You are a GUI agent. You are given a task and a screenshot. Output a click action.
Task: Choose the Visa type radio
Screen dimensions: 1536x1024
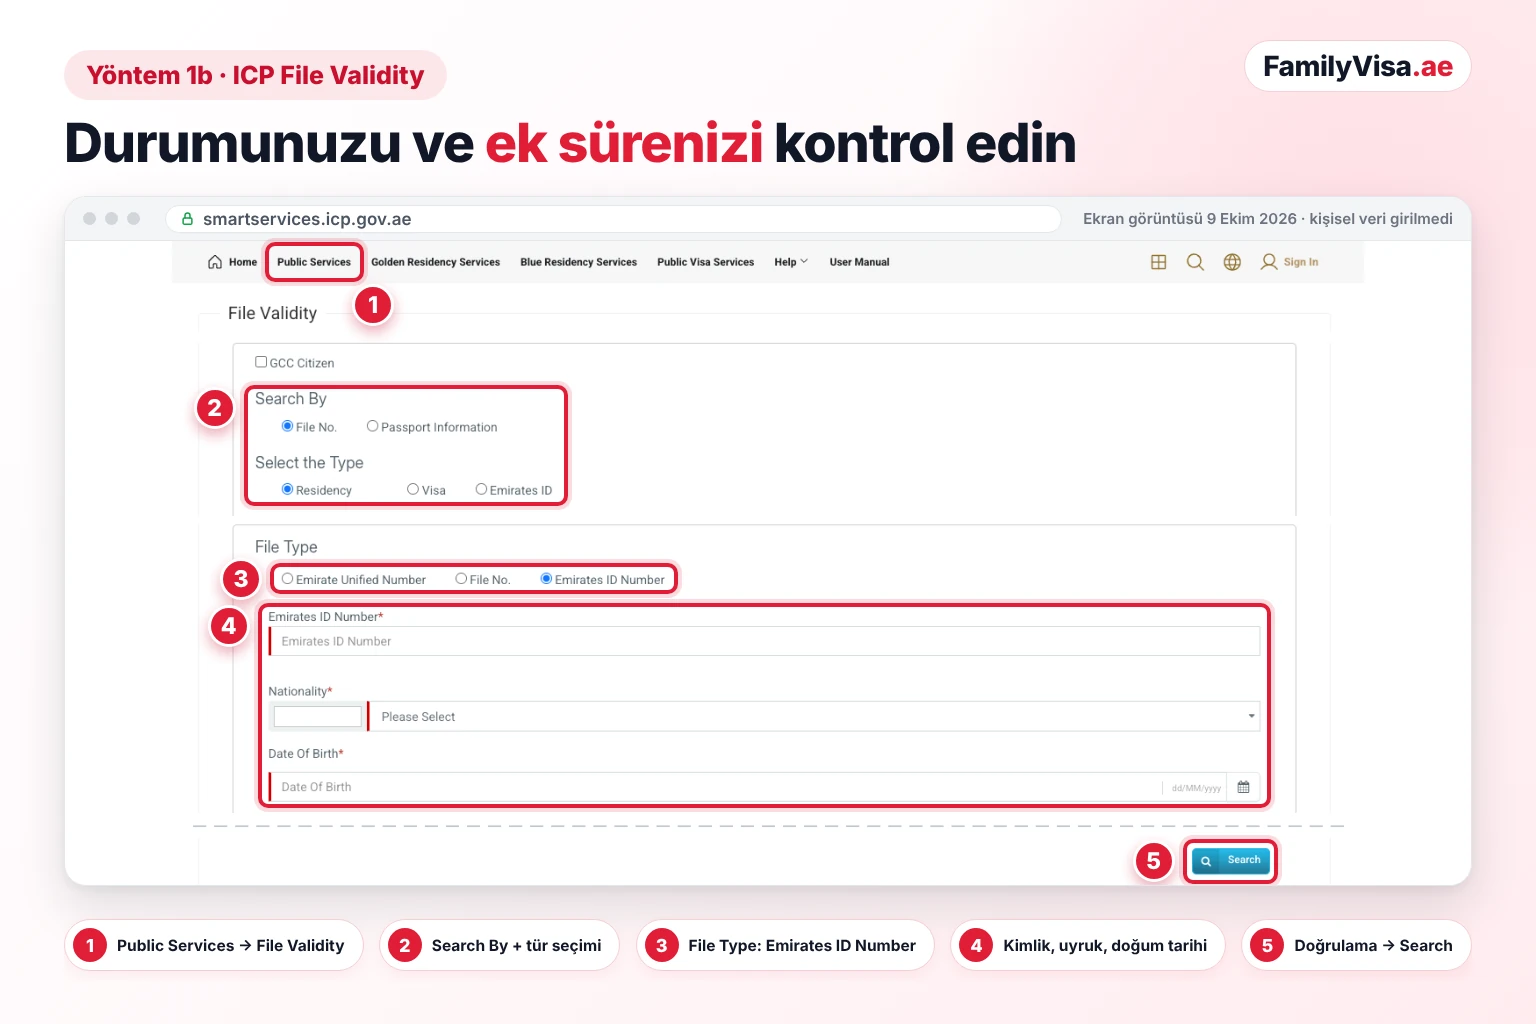coord(413,489)
